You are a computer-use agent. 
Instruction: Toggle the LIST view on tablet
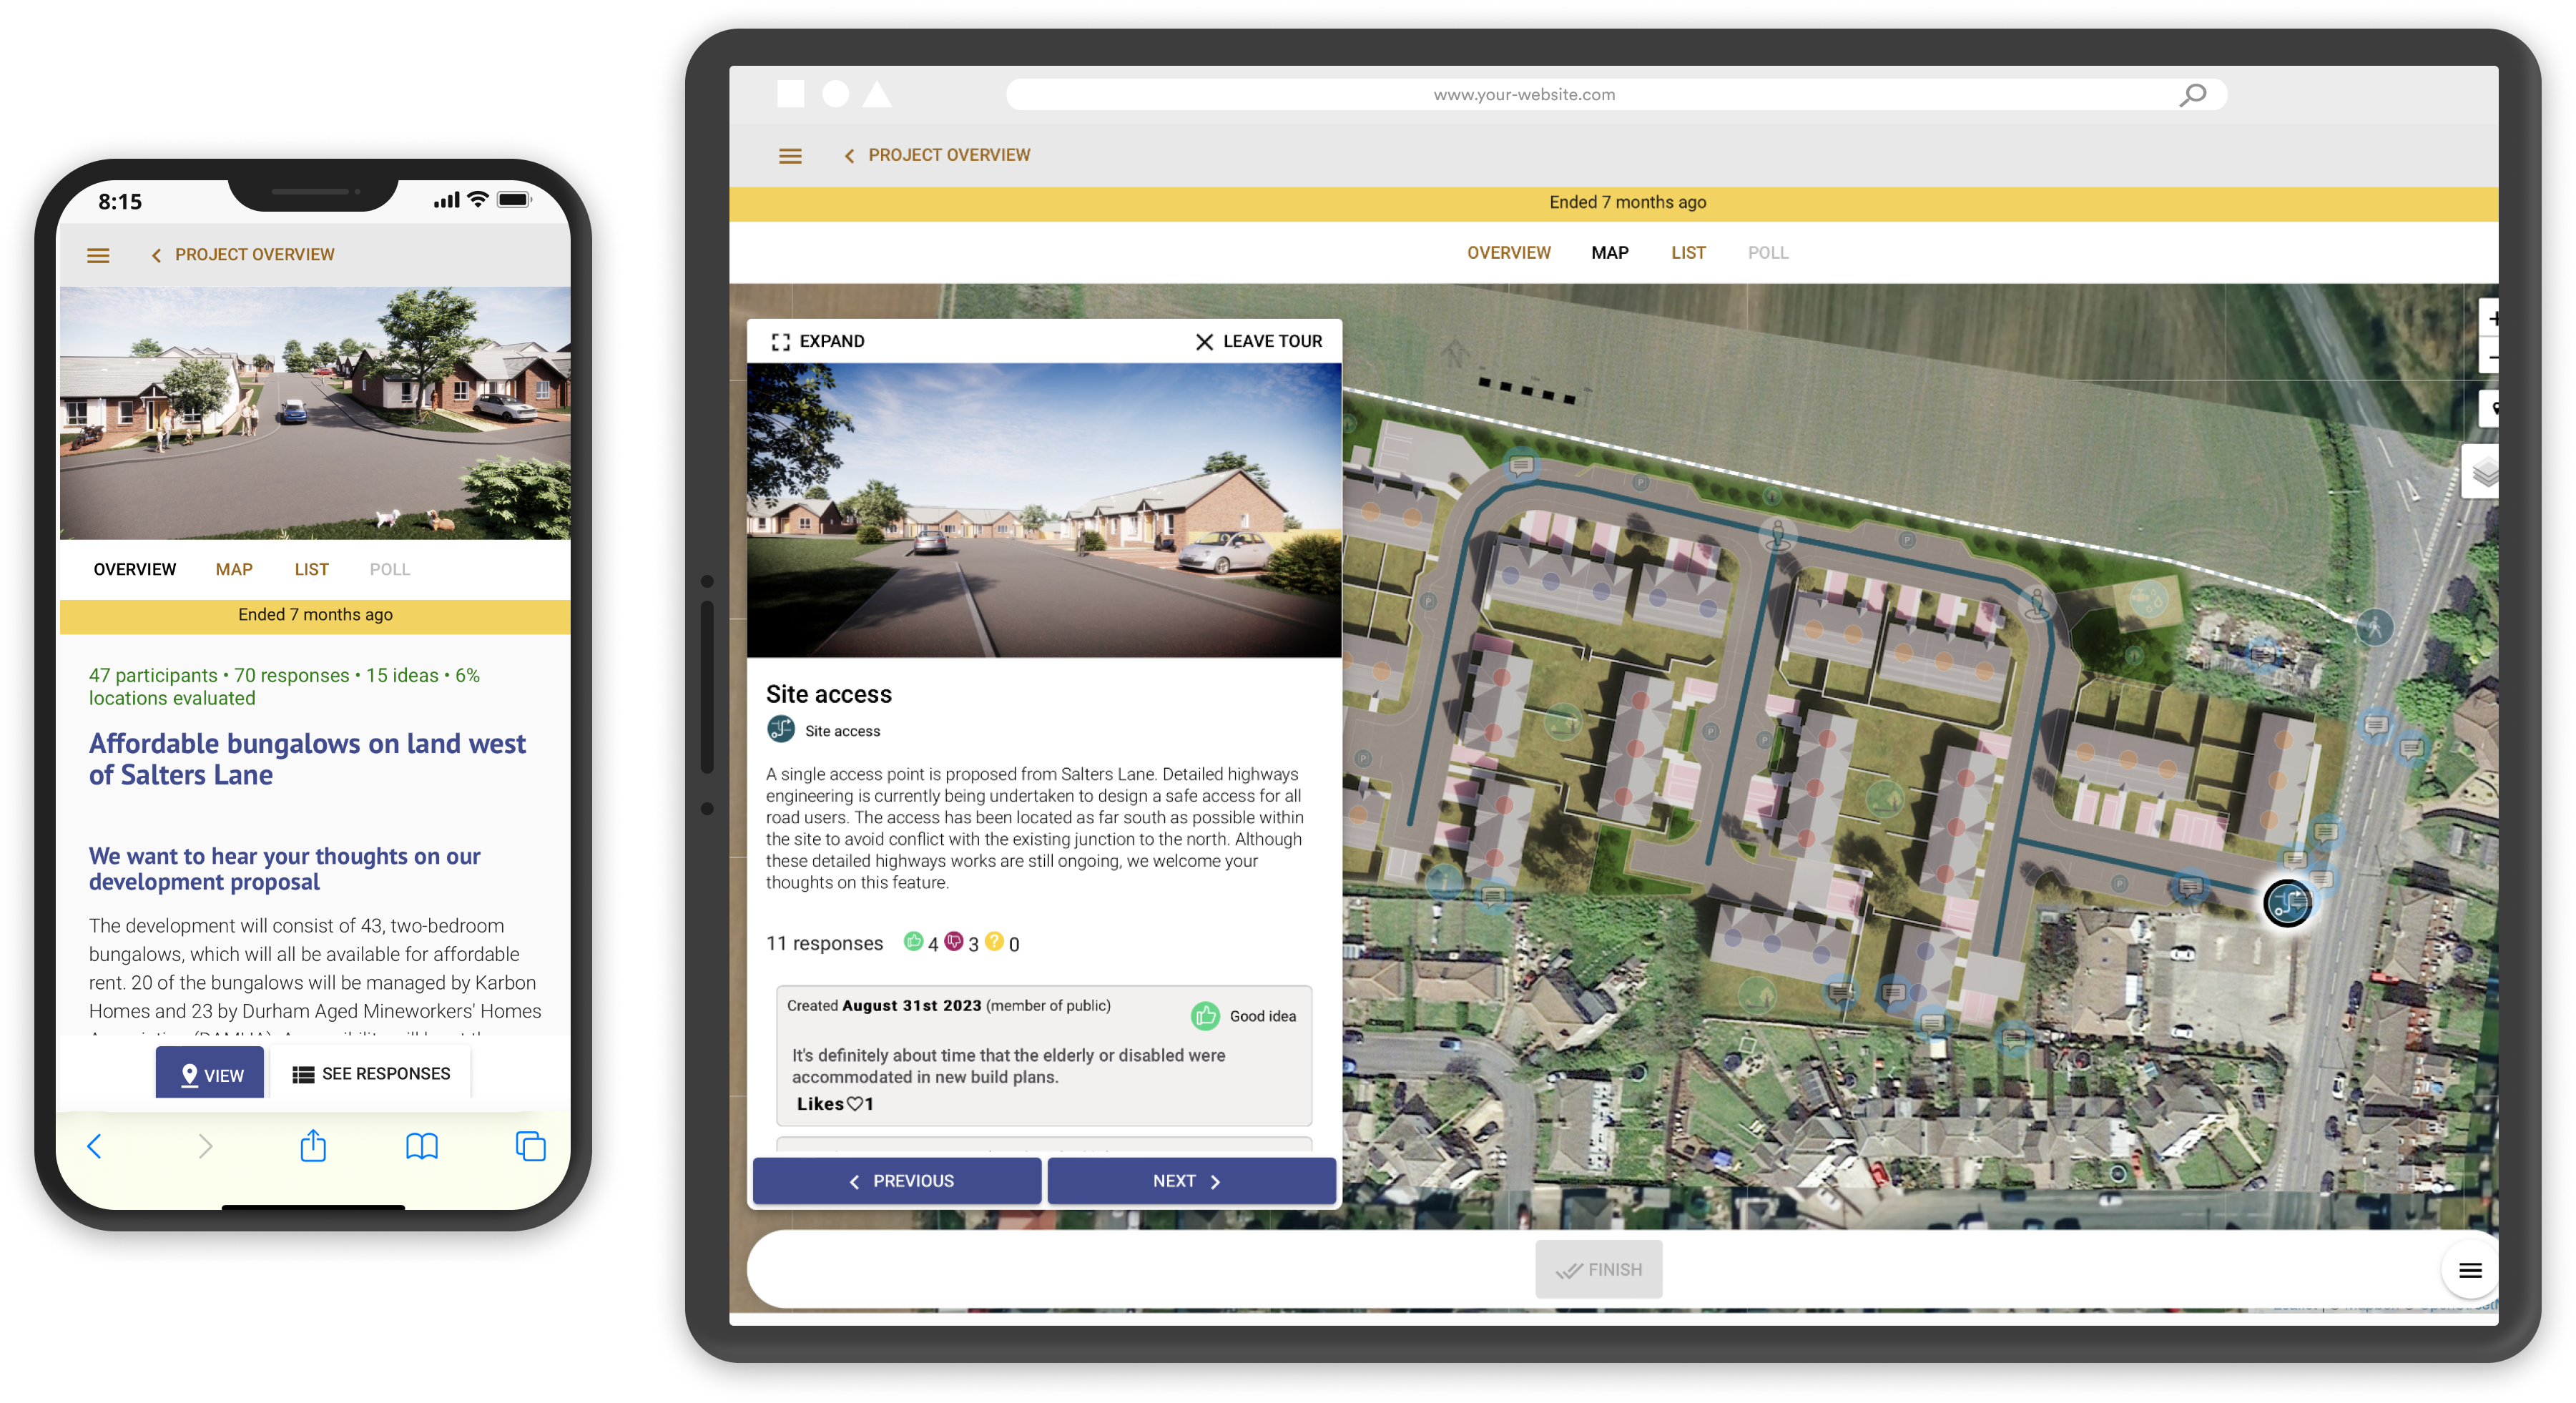coord(1686,252)
